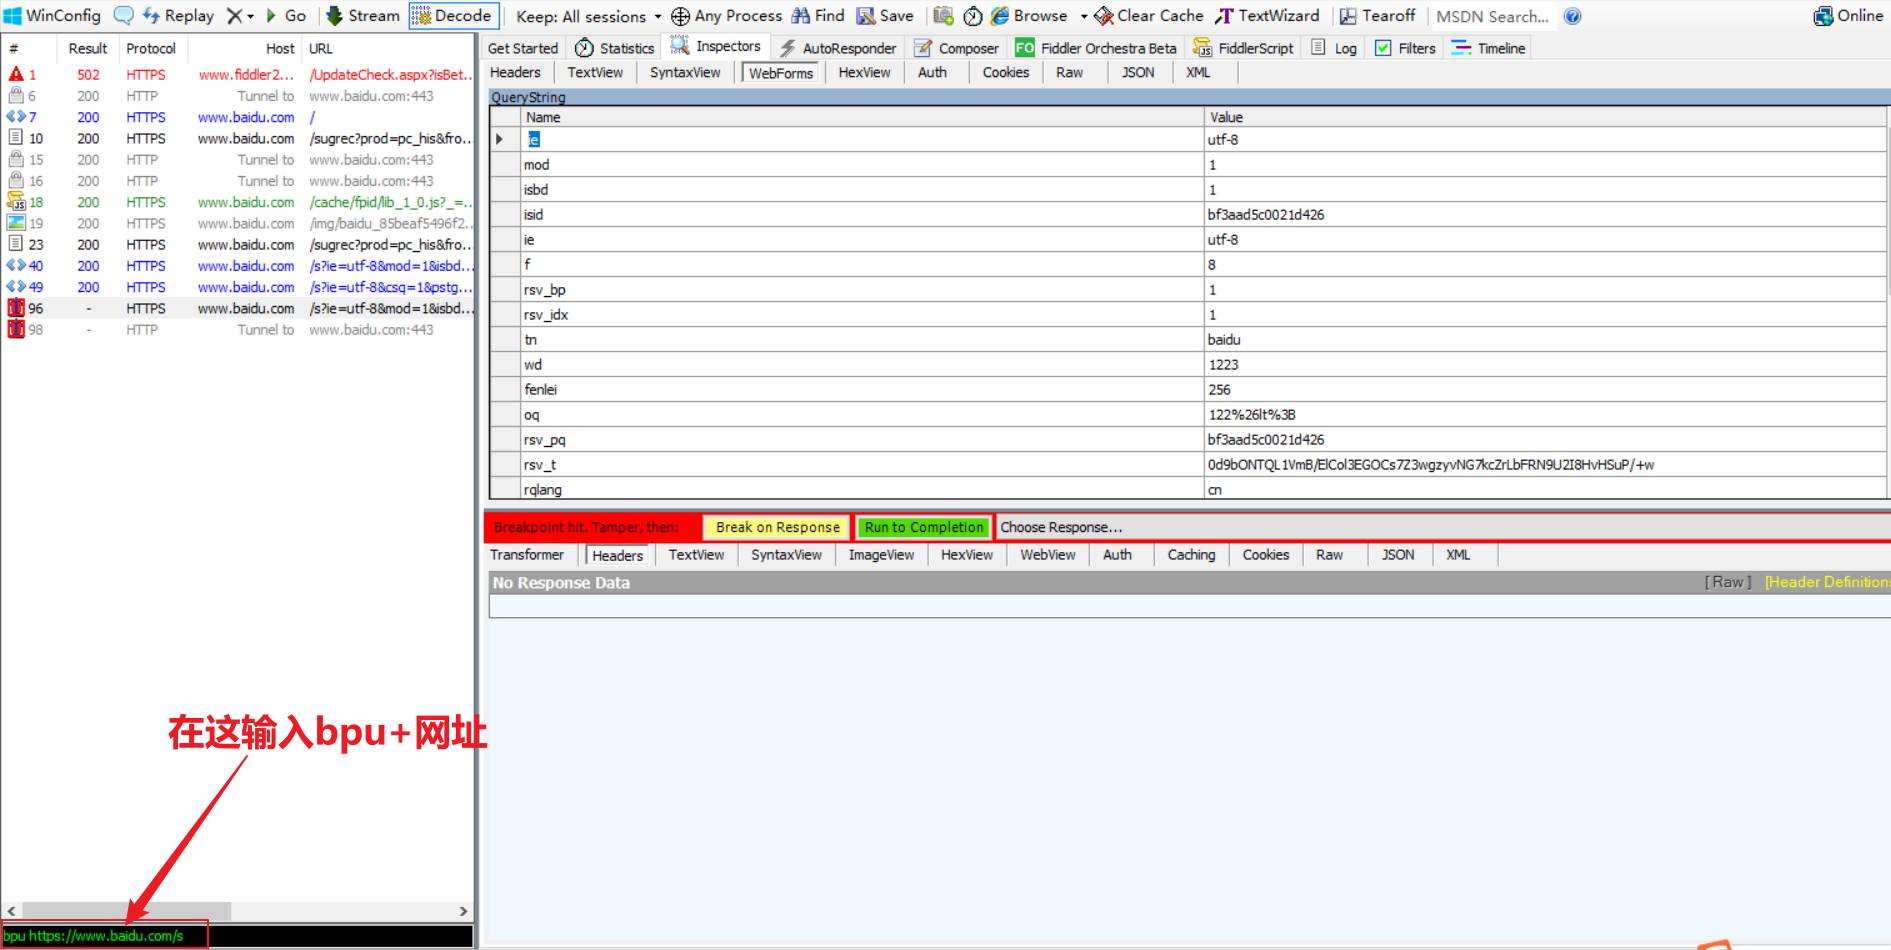Select the isid value bf3aad5c0021d426
1891x950 pixels.
tap(1544, 214)
